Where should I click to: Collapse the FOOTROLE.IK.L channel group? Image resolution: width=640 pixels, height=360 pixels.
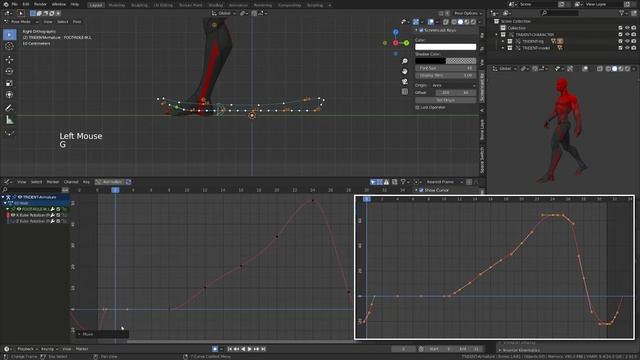point(7,209)
